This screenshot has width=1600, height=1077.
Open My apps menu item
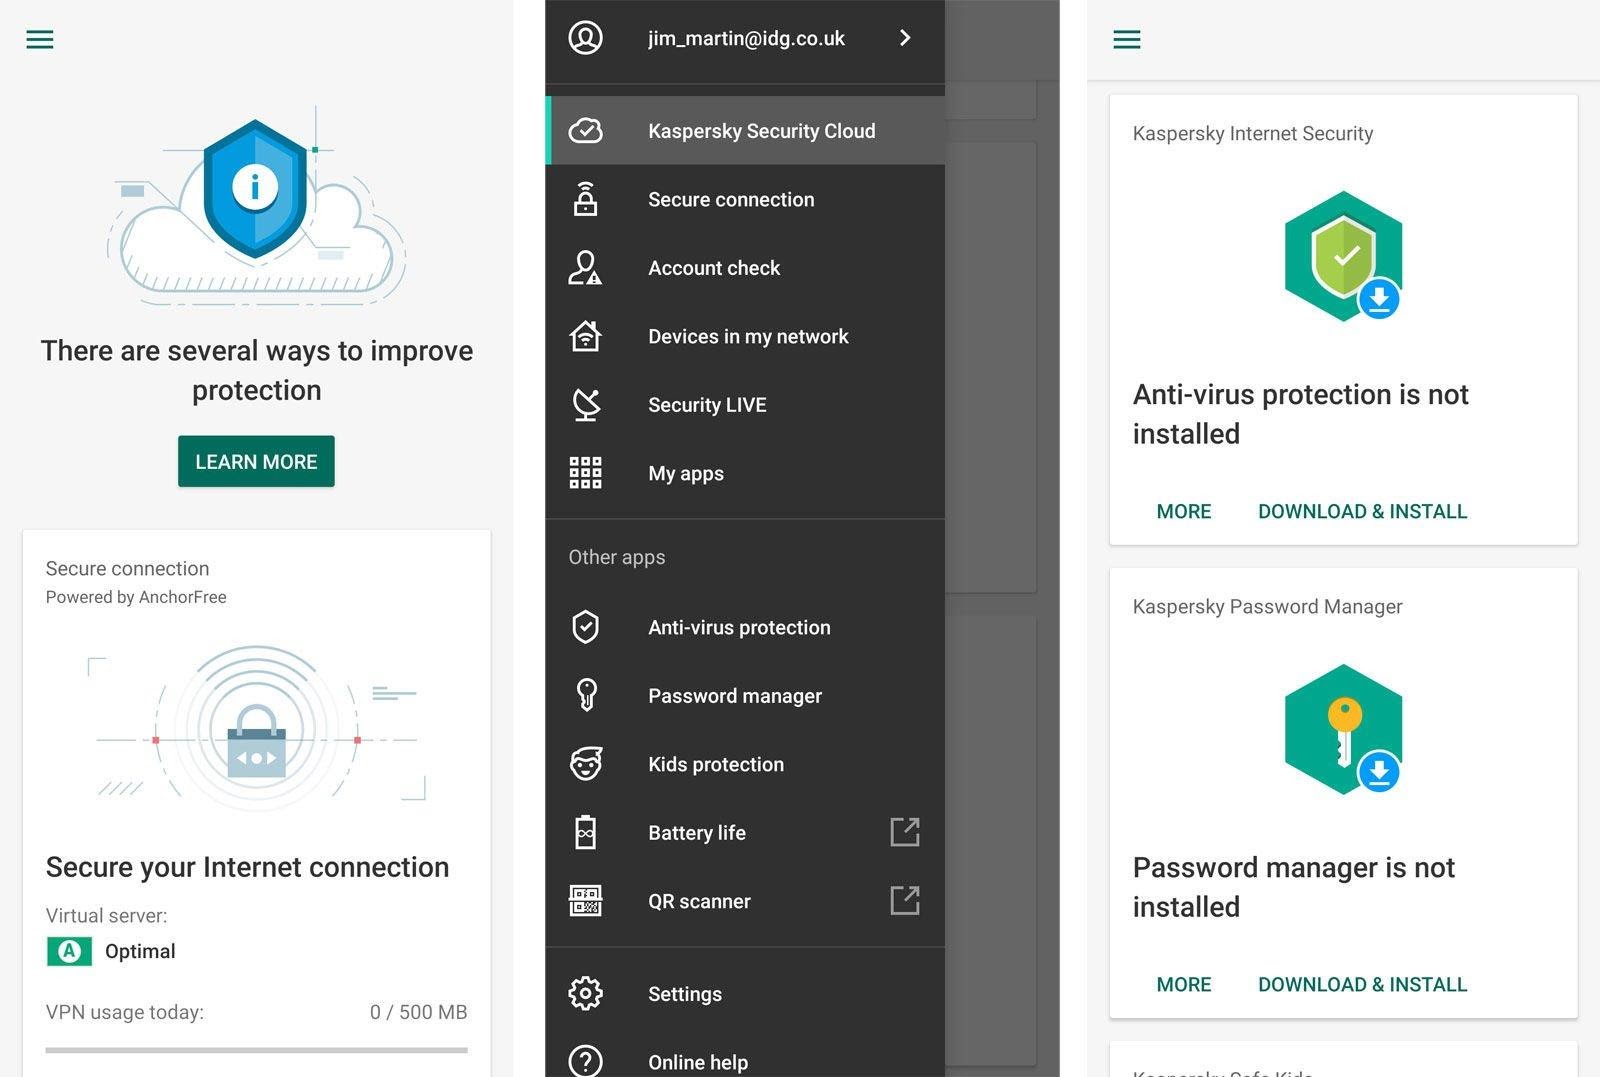[745, 473]
